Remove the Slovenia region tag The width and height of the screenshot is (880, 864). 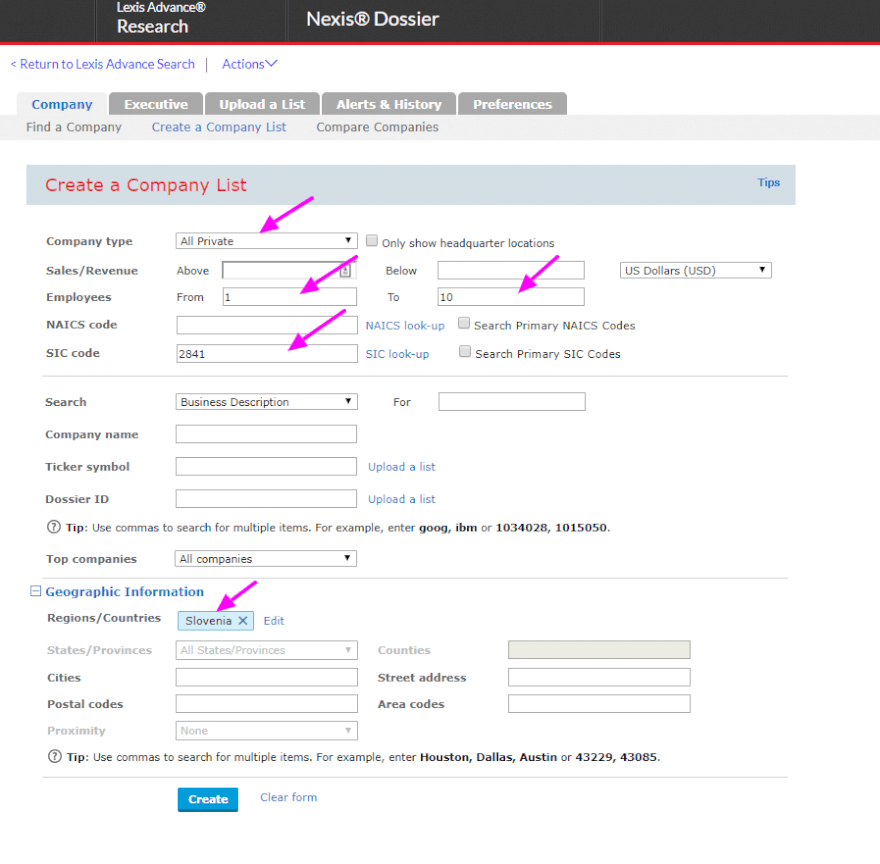242,621
